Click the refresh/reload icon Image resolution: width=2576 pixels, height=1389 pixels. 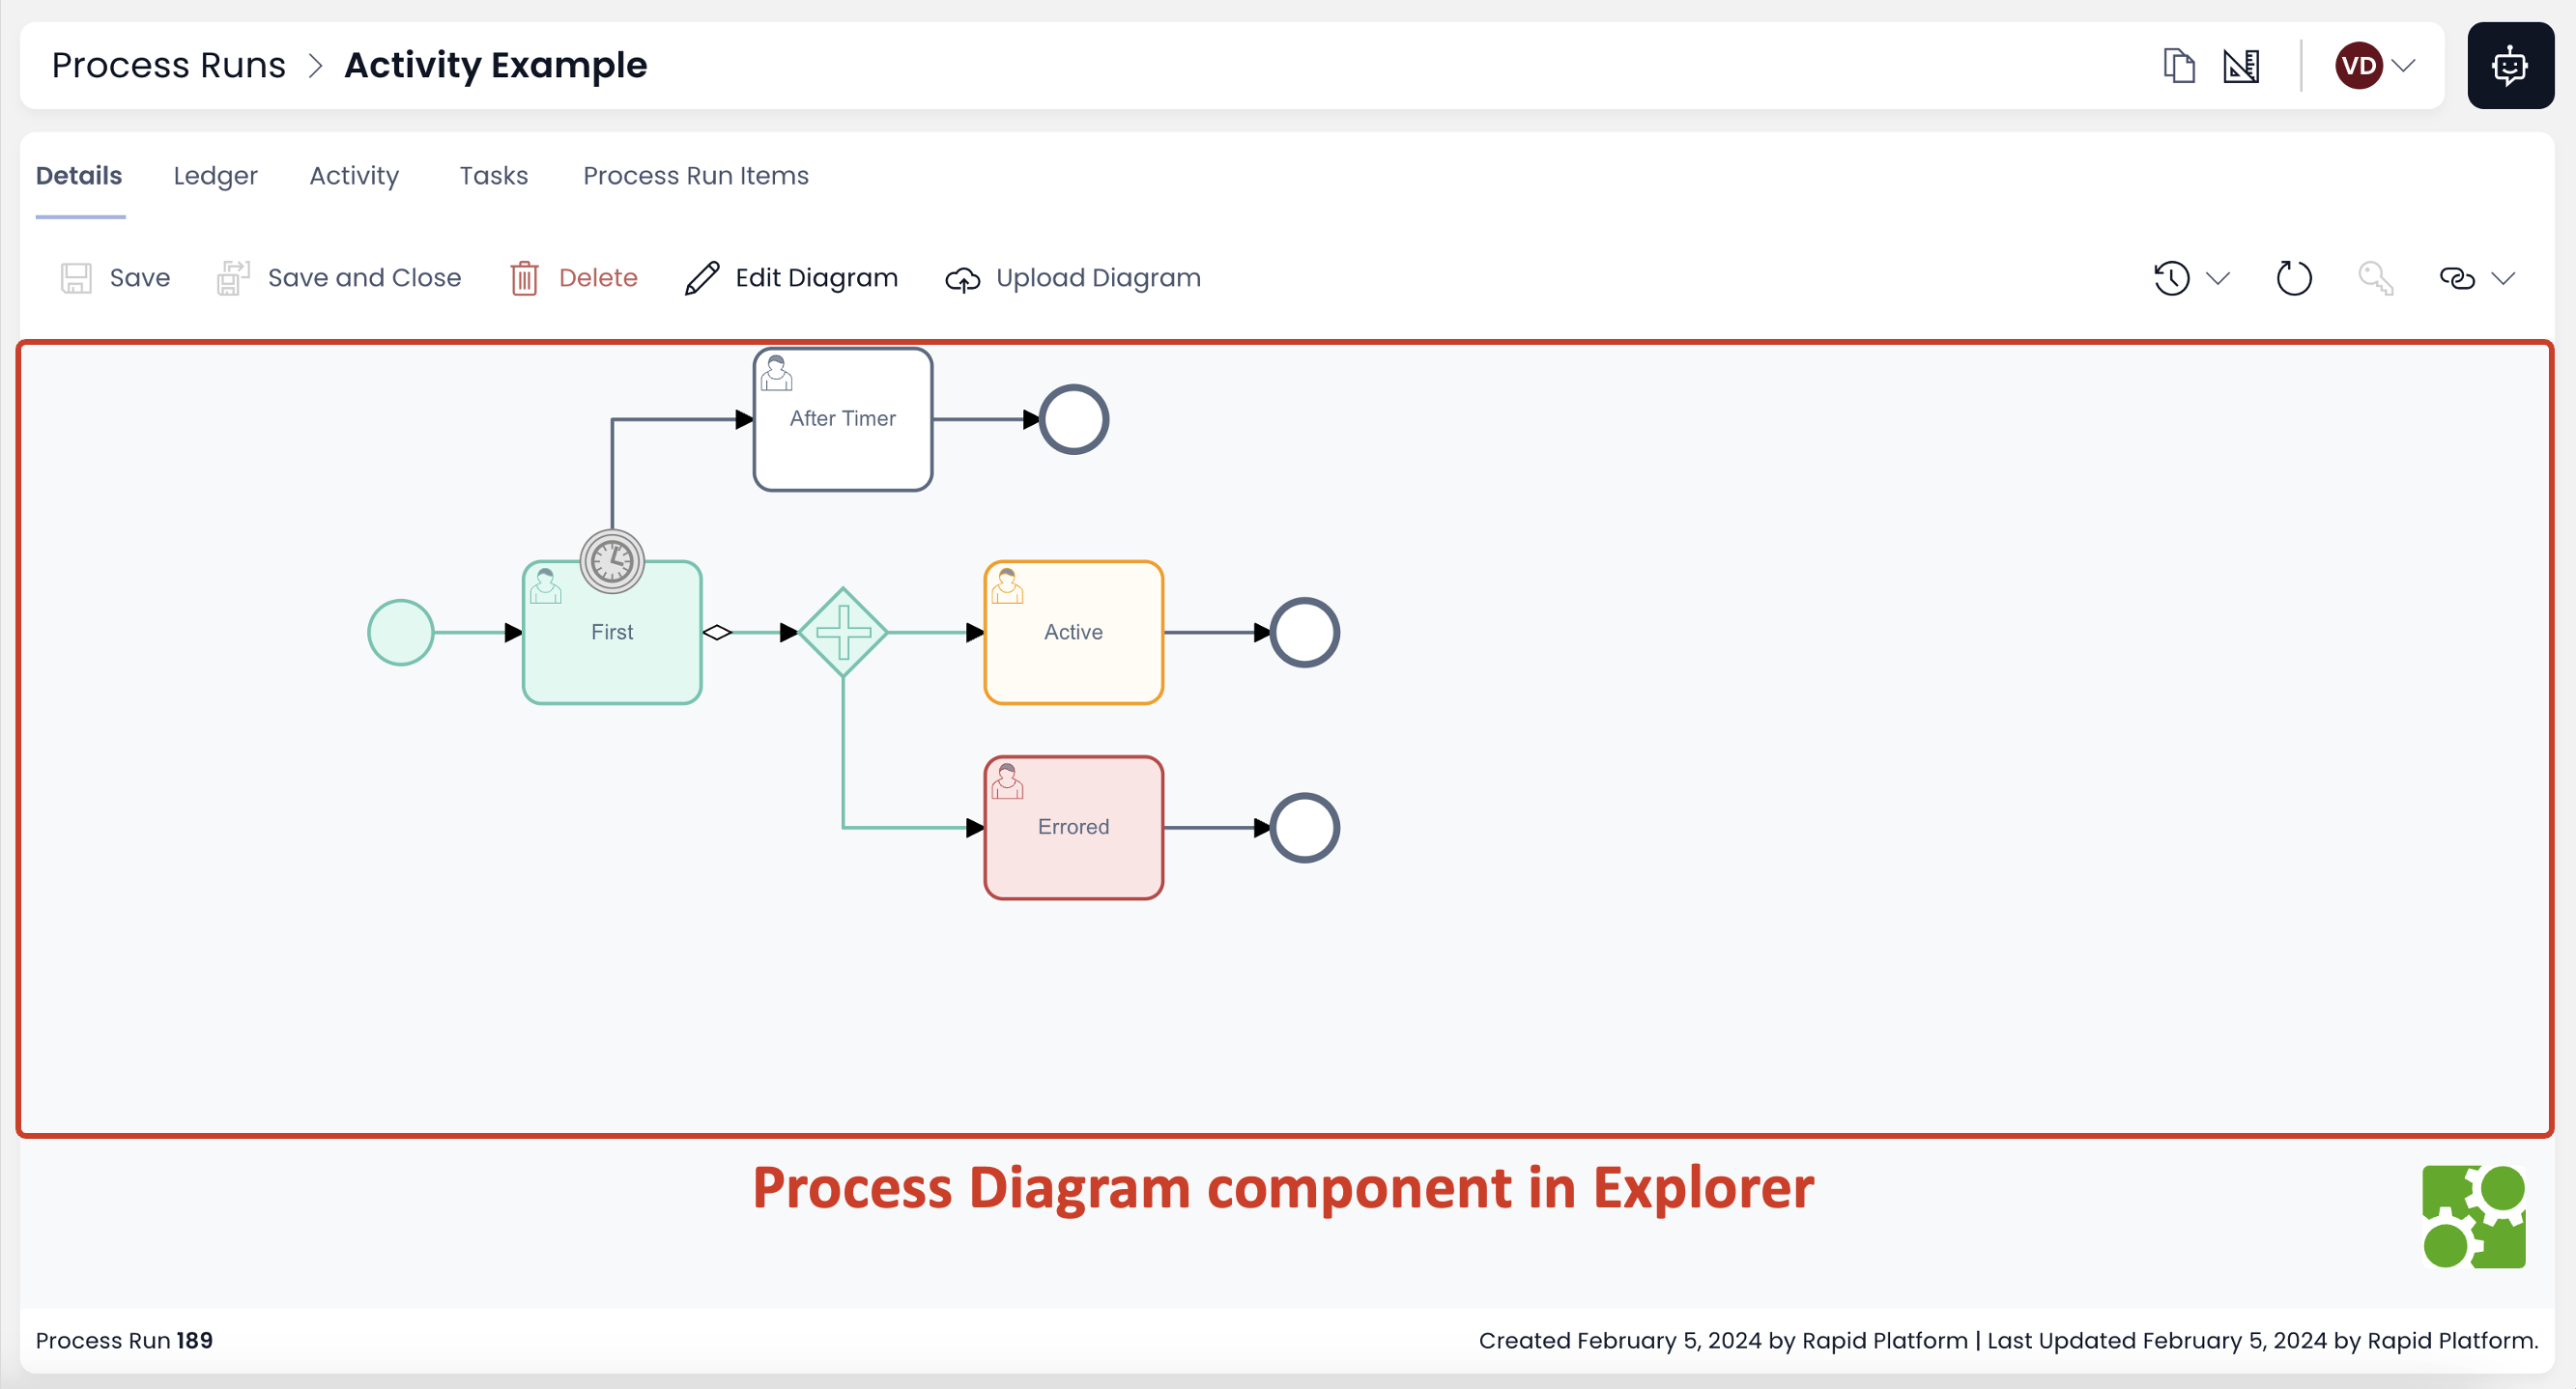click(2293, 278)
